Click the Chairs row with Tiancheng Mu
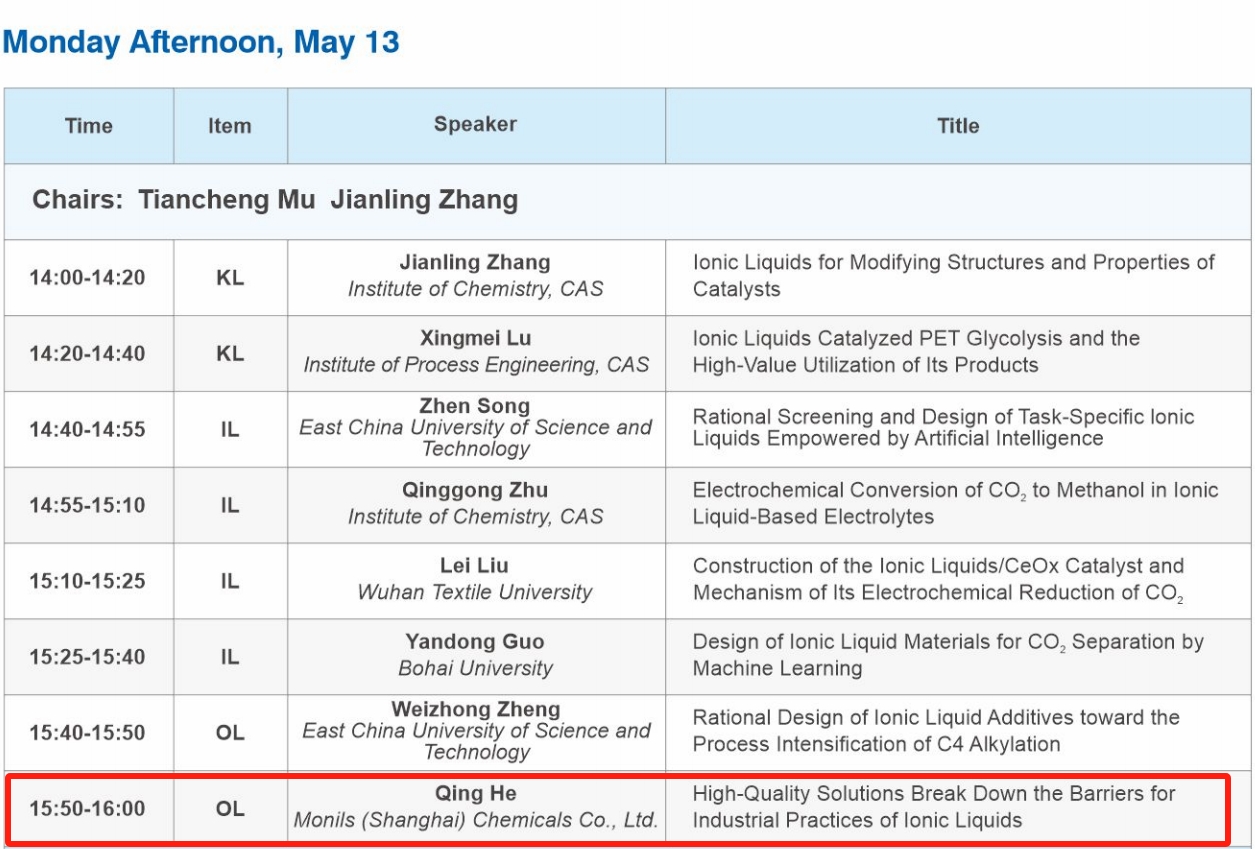Viewport: 1255px width, 849px height. (x=275, y=200)
